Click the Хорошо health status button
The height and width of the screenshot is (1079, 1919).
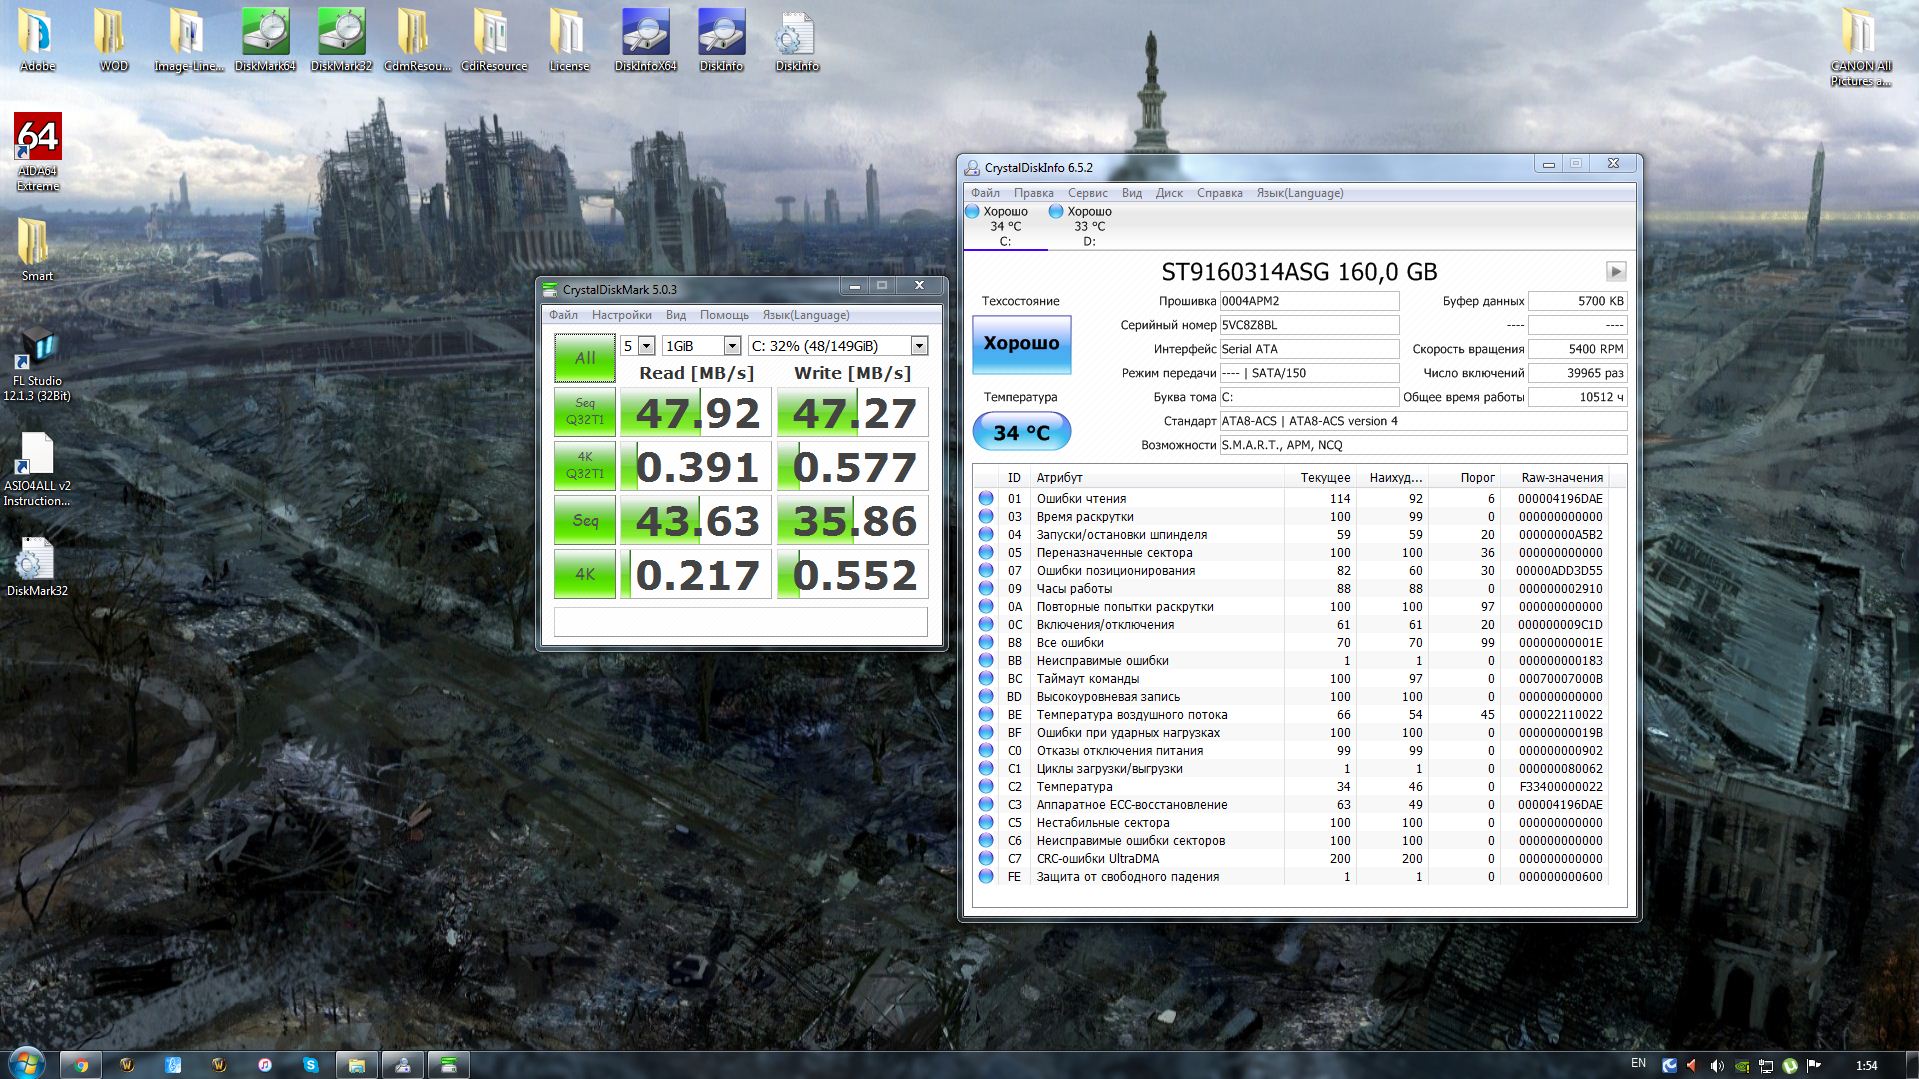1021,344
